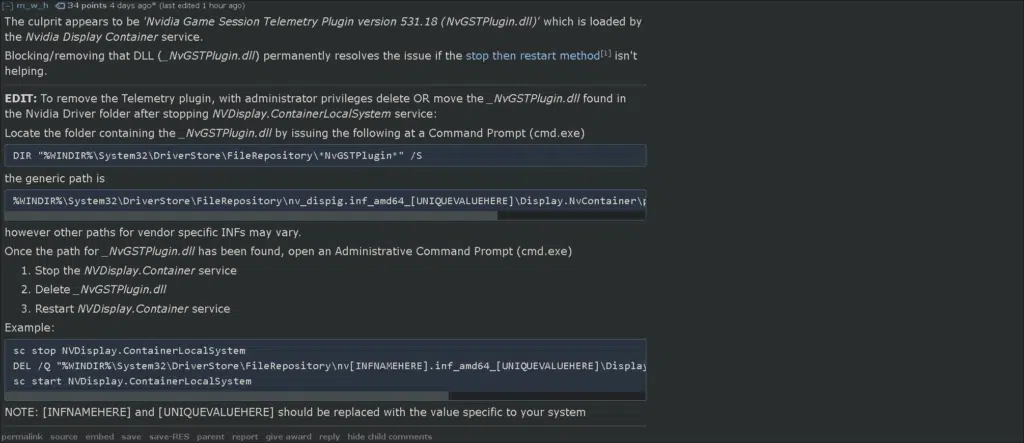Screen dimensions: 1024x443
Task: Open the comment permalink
Action: pyautogui.click(x=22, y=436)
